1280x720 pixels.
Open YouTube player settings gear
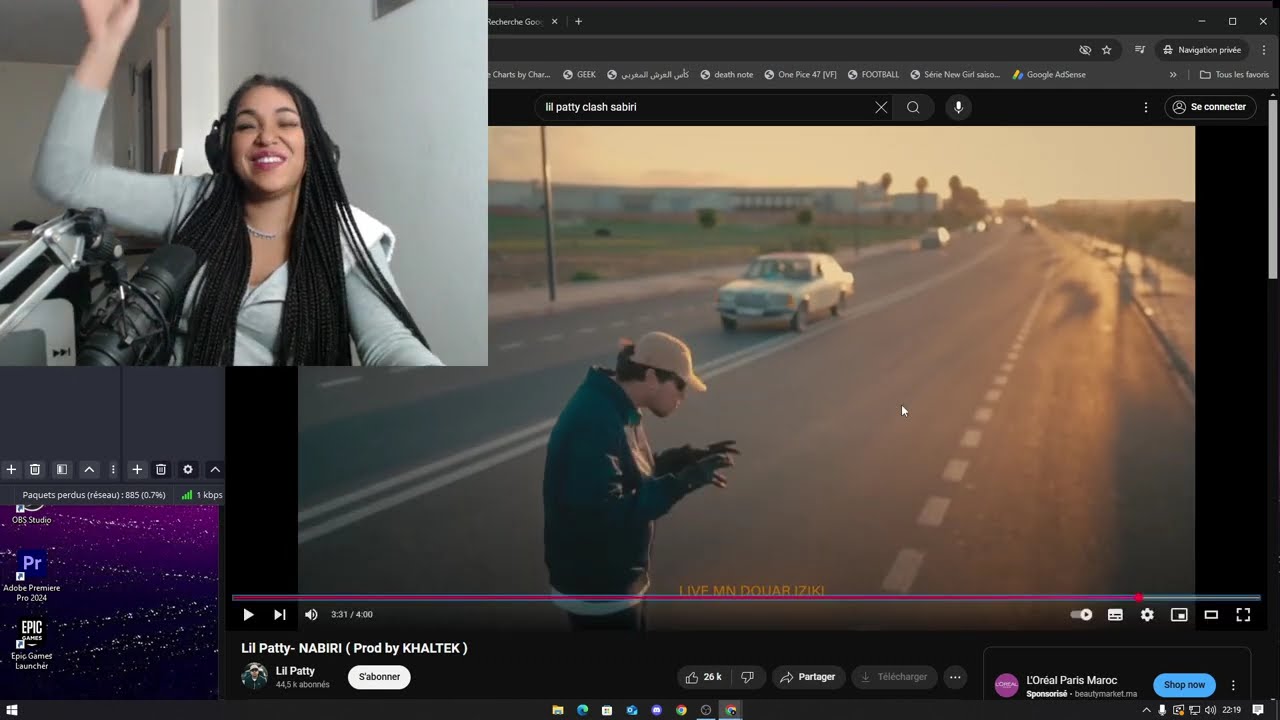click(x=1147, y=615)
